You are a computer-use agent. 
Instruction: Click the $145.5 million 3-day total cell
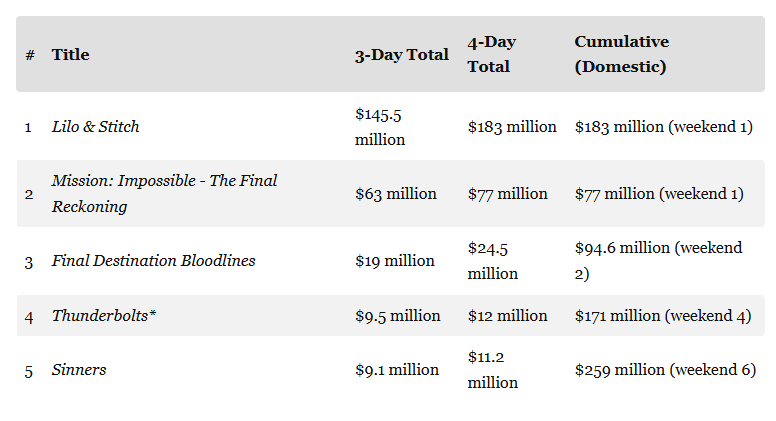point(381,127)
